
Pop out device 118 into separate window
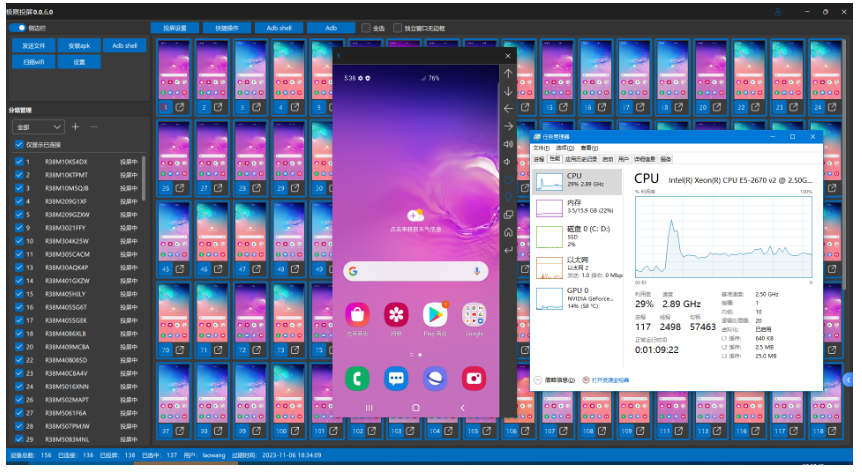point(832,431)
